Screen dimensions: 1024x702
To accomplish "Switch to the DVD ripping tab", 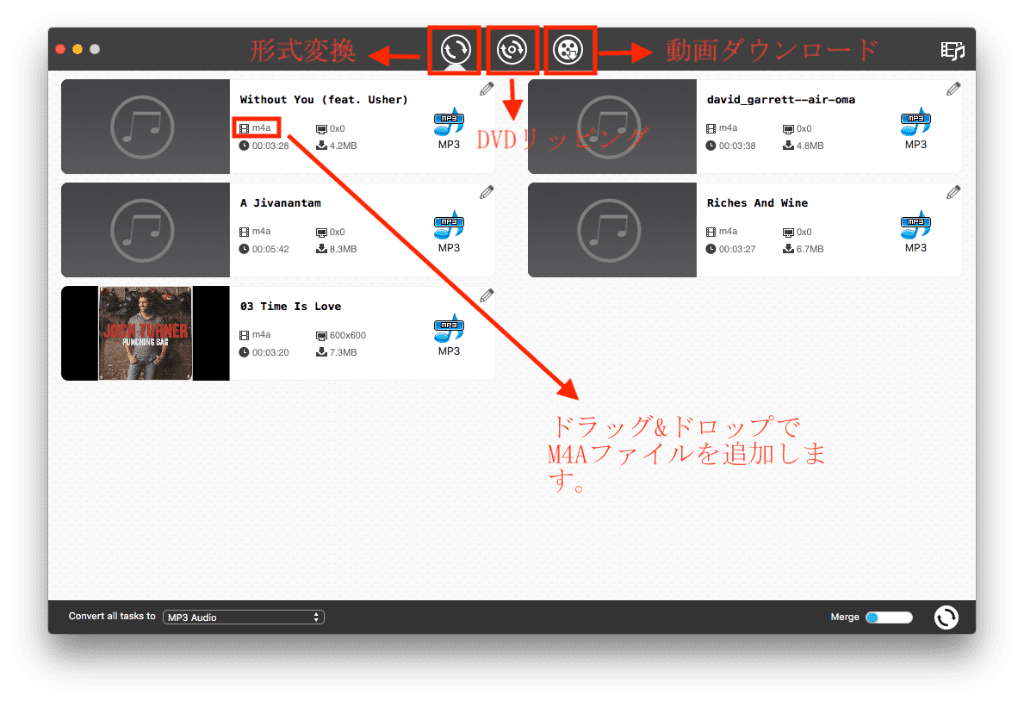I will 512,50.
